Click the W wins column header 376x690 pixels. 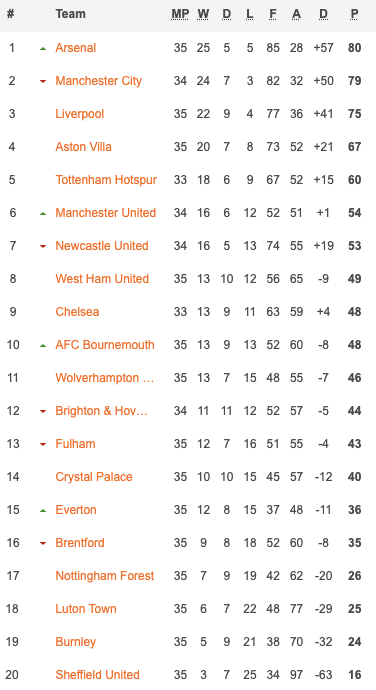click(x=203, y=14)
